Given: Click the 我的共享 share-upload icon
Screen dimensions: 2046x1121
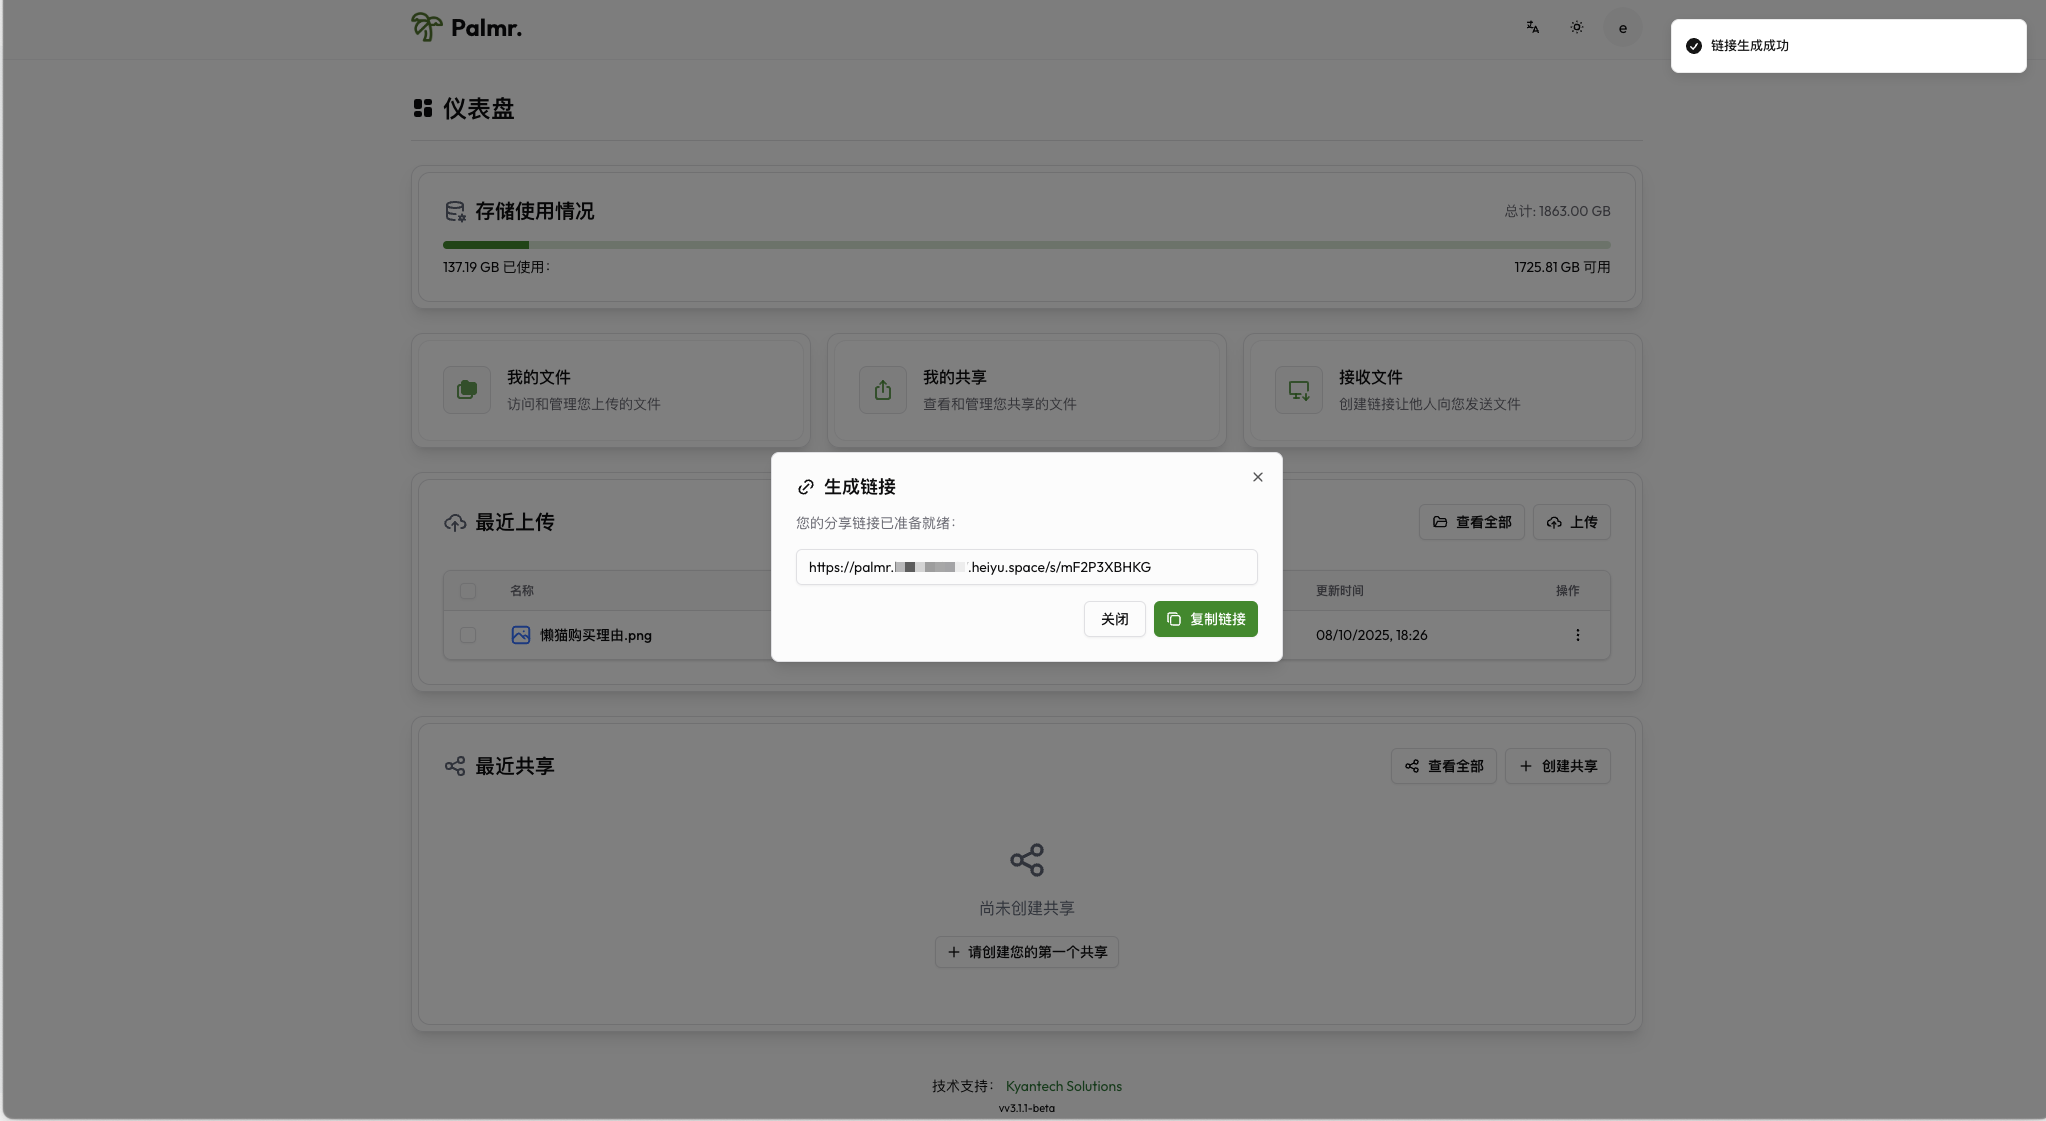Looking at the screenshot, I should pyautogui.click(x=883, y=390).
